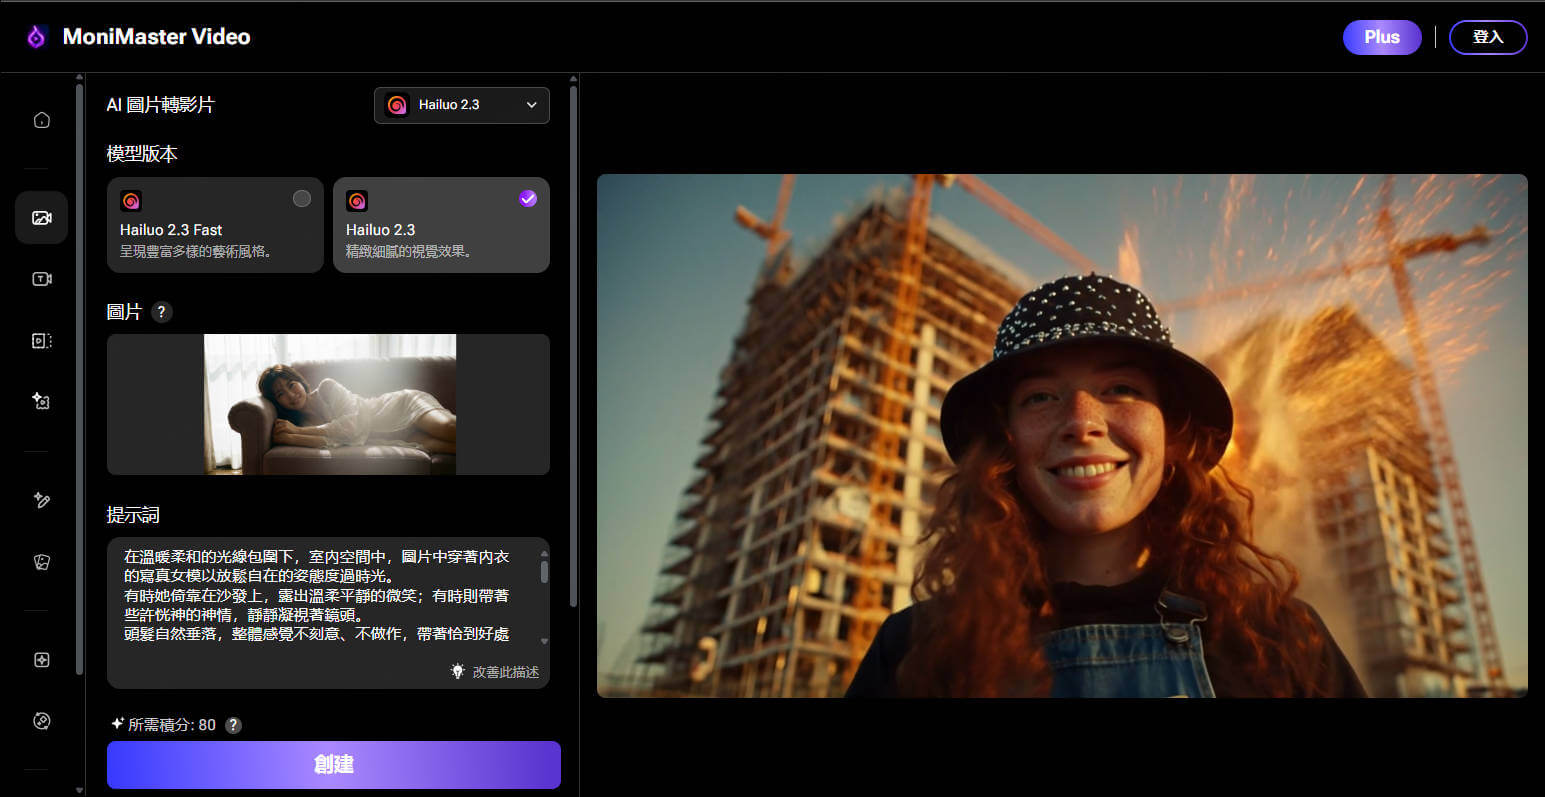Click the playing cards sidebar icon
This screenshot has width=1545, height=797.
pos(41,562)
